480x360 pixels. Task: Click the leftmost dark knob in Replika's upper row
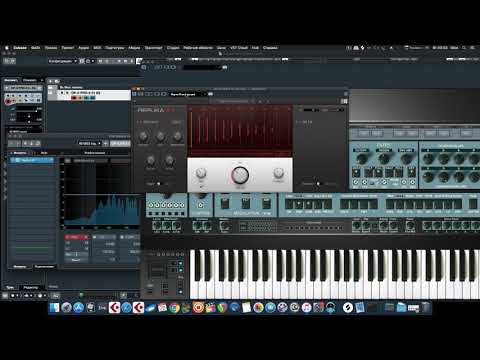[143, 136]
